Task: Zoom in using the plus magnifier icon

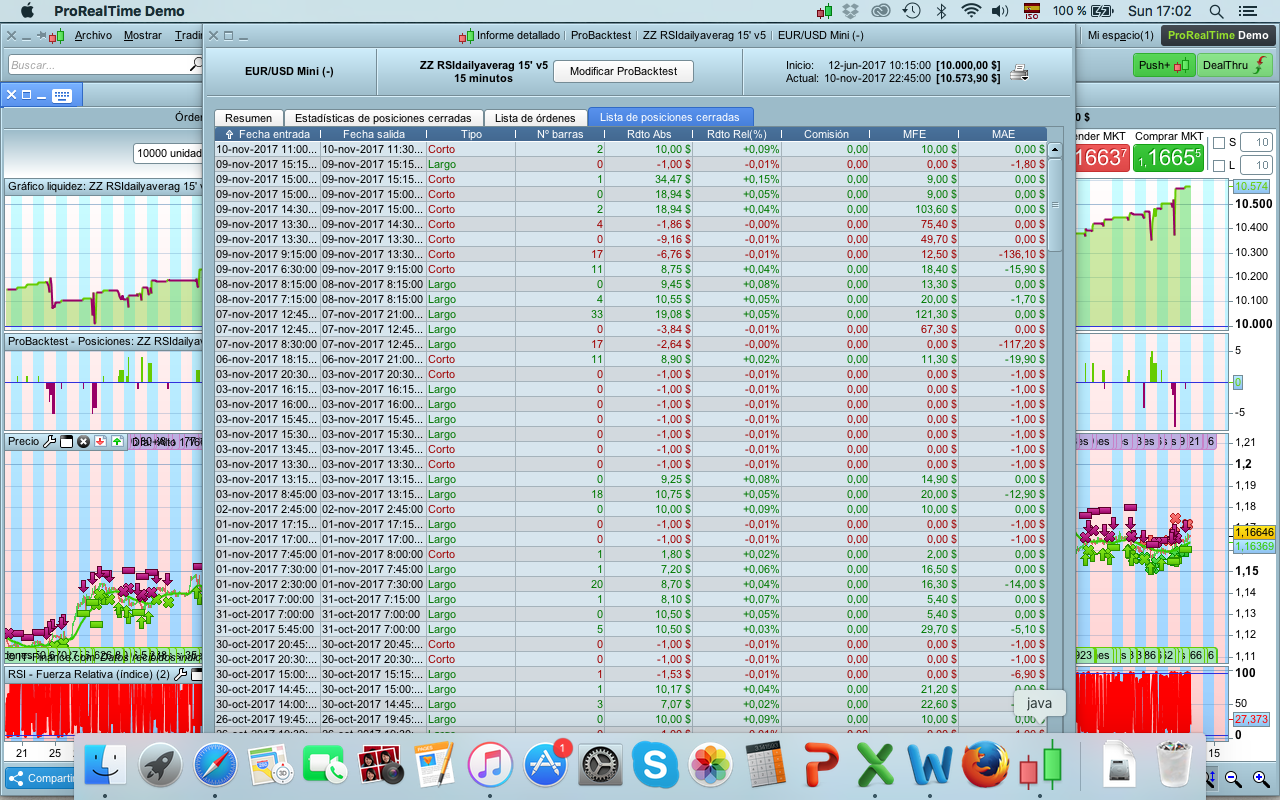Action: [1260, 778]
